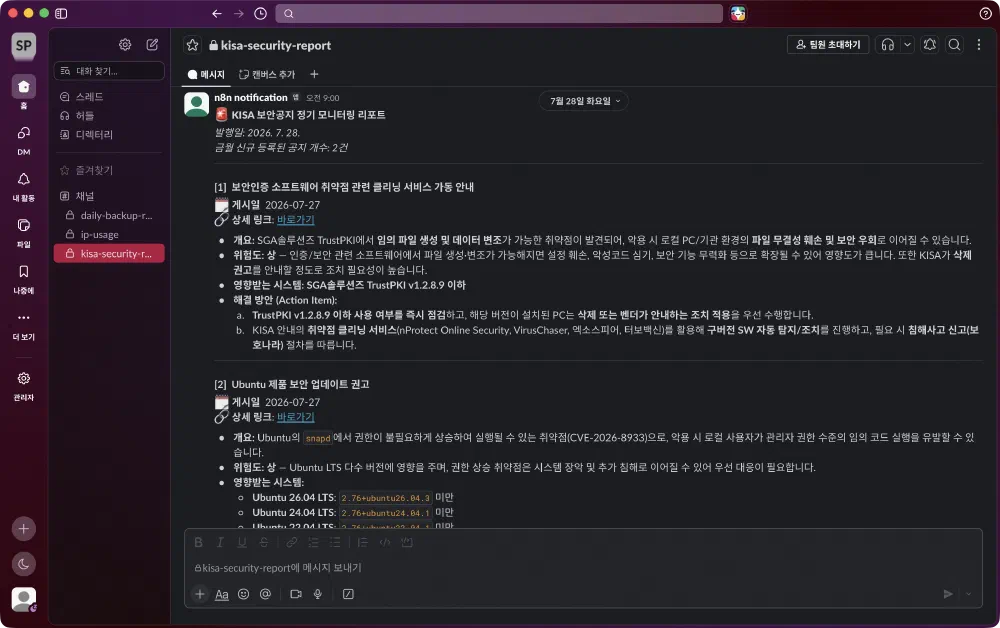Viewport: 1000px width, 628px height.
Task: Insert blockquote in composer
Action: click(x=362, y=543)
